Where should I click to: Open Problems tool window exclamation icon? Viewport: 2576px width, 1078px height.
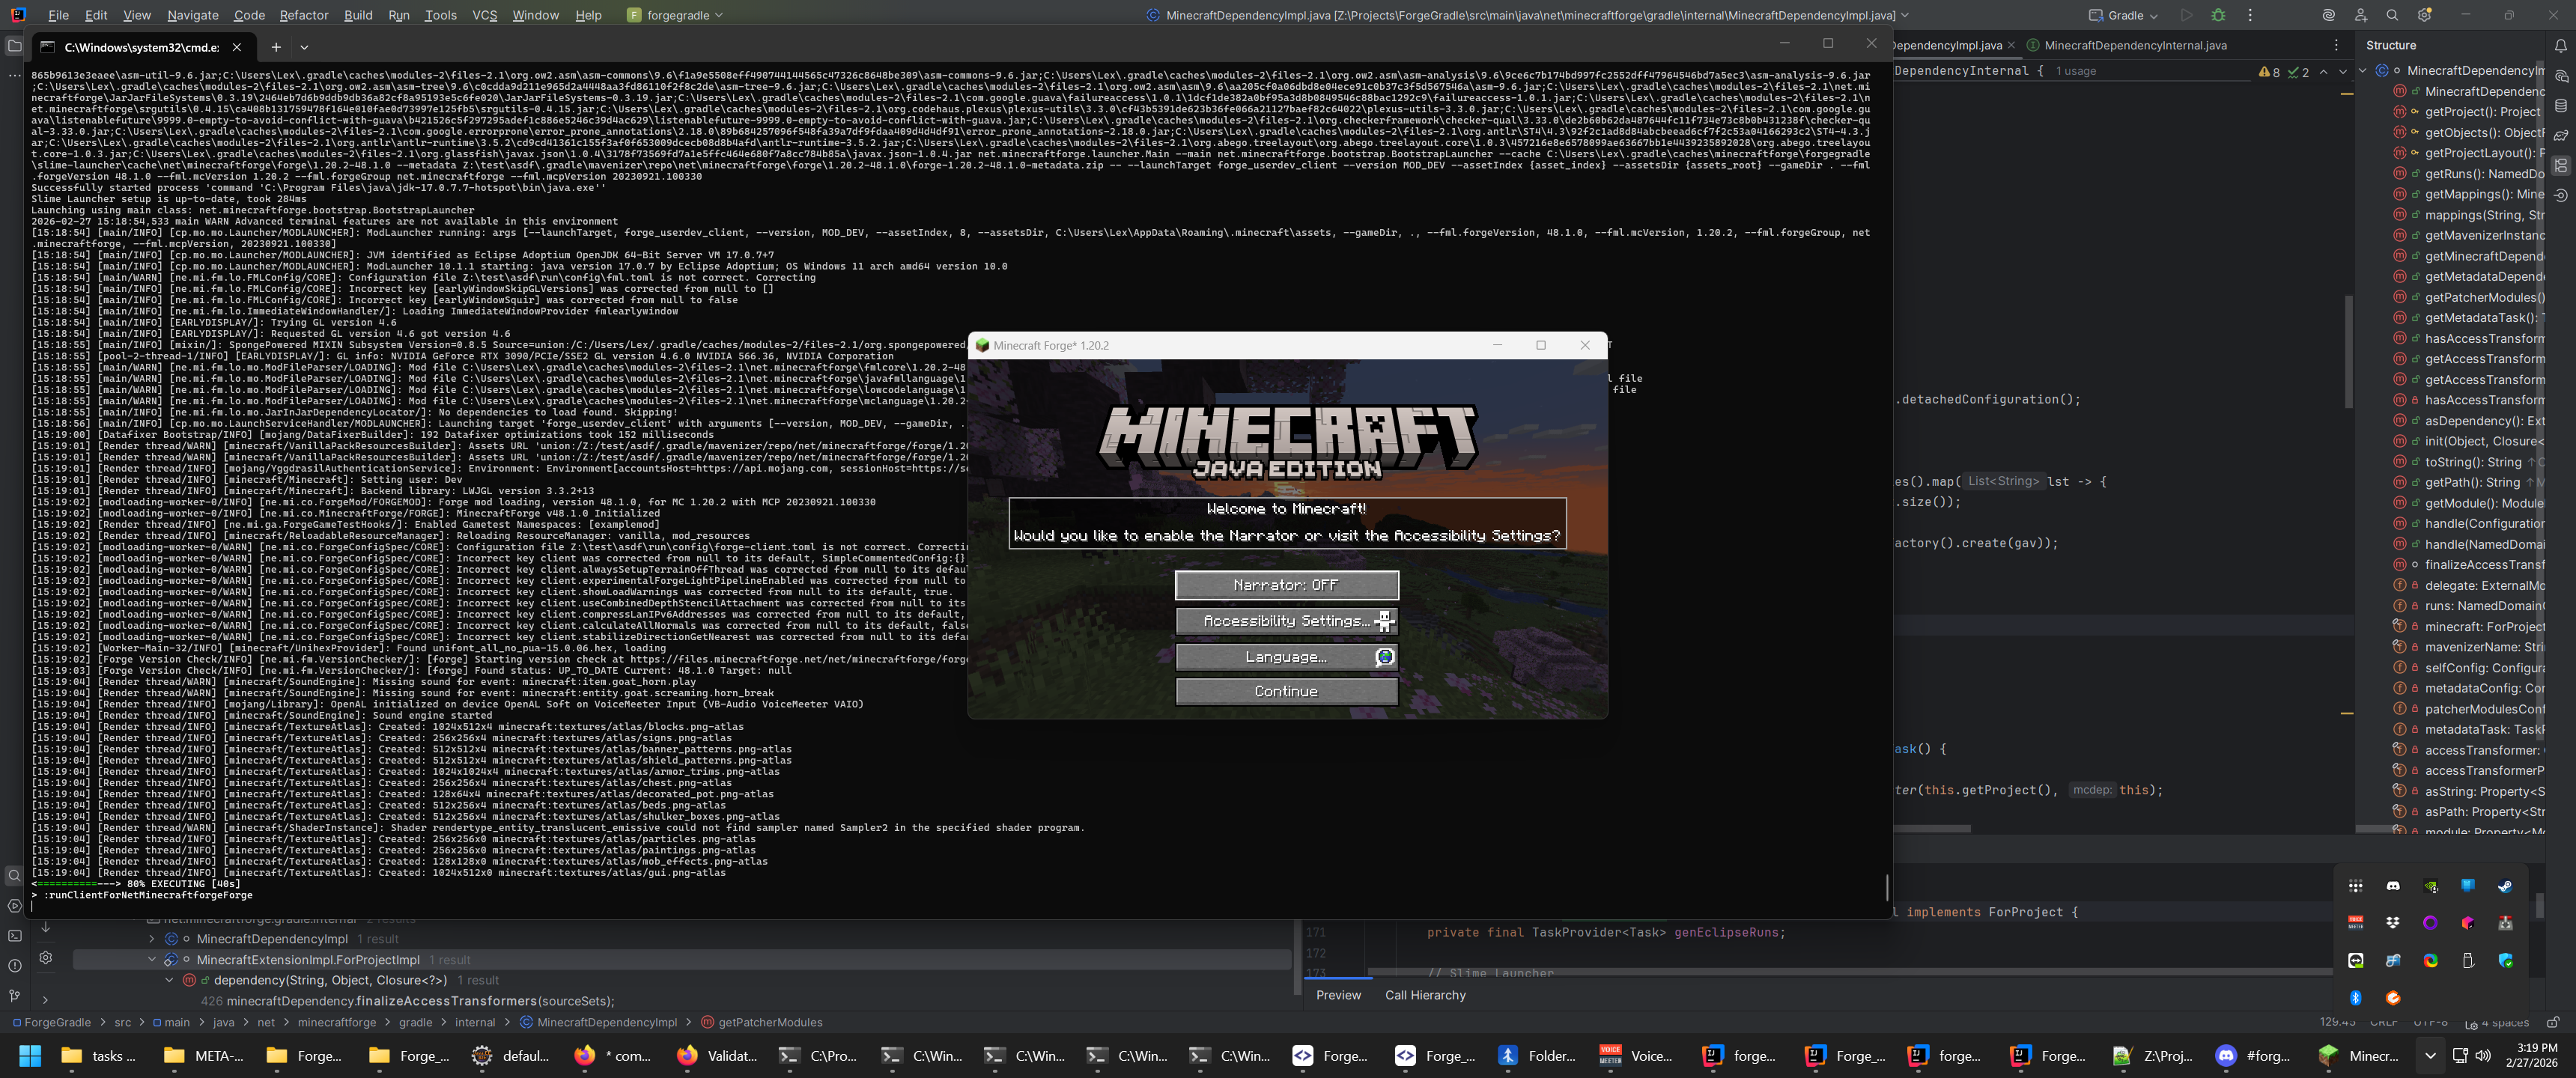coord(14,966)
